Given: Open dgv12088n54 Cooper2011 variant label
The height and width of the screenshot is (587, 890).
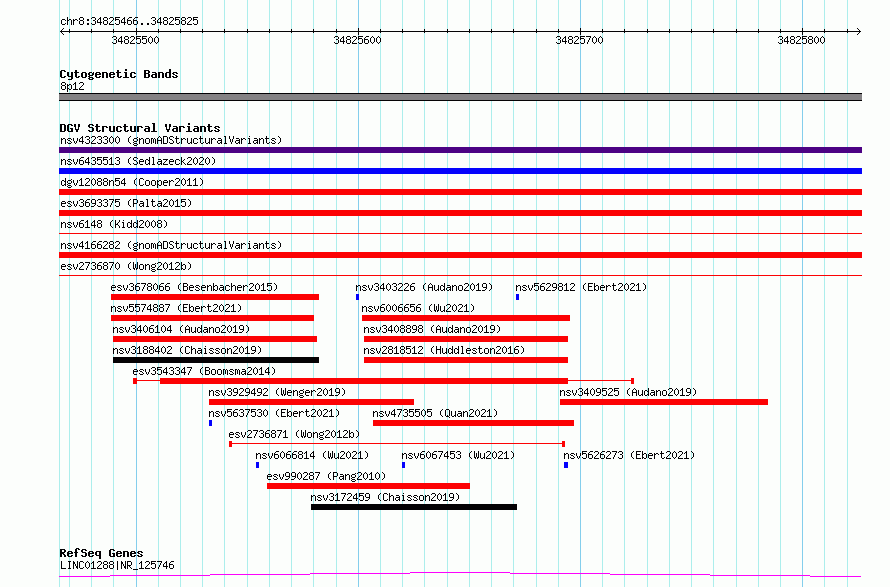Looking at the screenshot, I should [132, 182].
